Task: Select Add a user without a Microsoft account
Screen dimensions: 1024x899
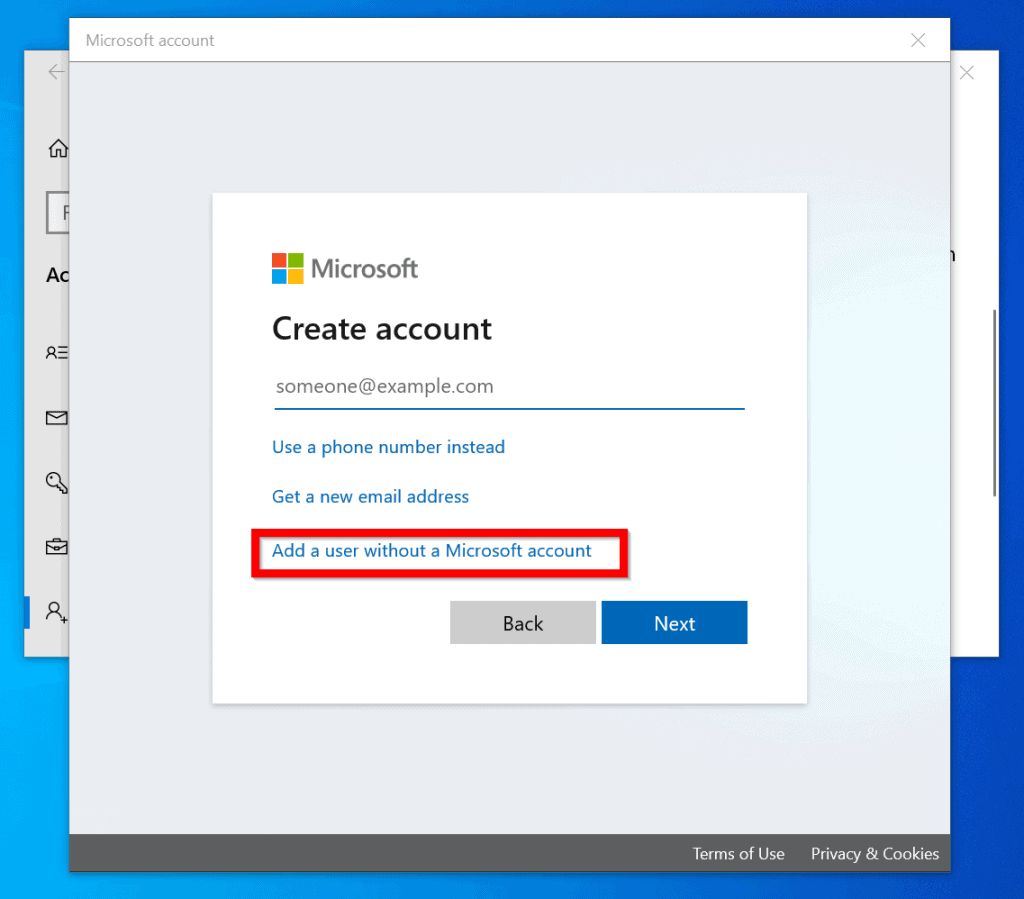Action: (432, 551)
